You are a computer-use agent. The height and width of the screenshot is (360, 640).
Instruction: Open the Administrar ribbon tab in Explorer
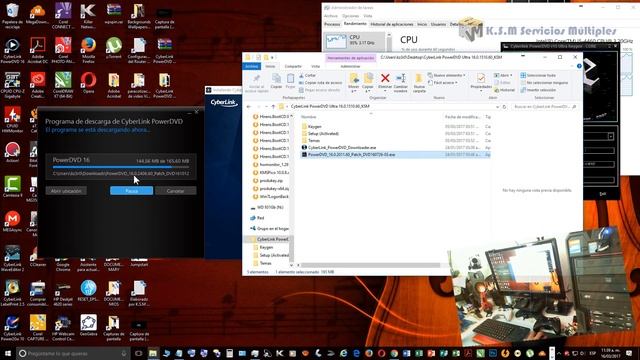pos(350,66)
